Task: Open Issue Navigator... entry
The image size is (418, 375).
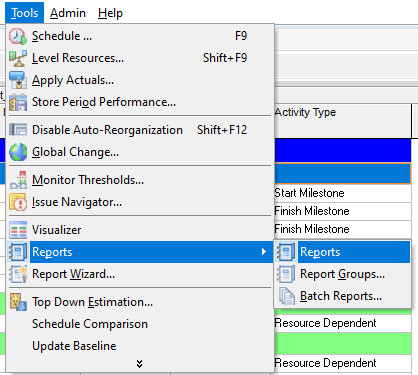Action: click(x=140, y=202)
